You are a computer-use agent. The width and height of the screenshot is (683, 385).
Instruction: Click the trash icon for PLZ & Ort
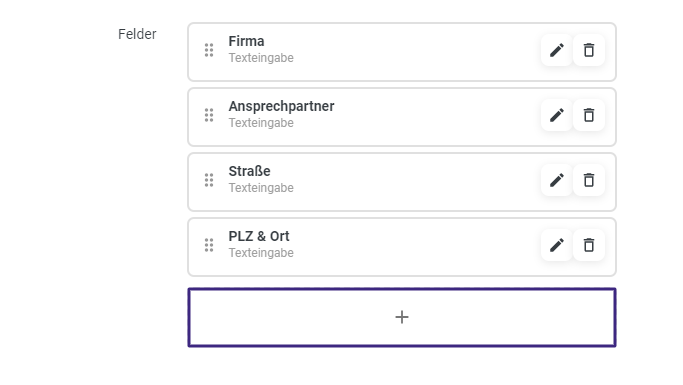click(x=589, y=245)
